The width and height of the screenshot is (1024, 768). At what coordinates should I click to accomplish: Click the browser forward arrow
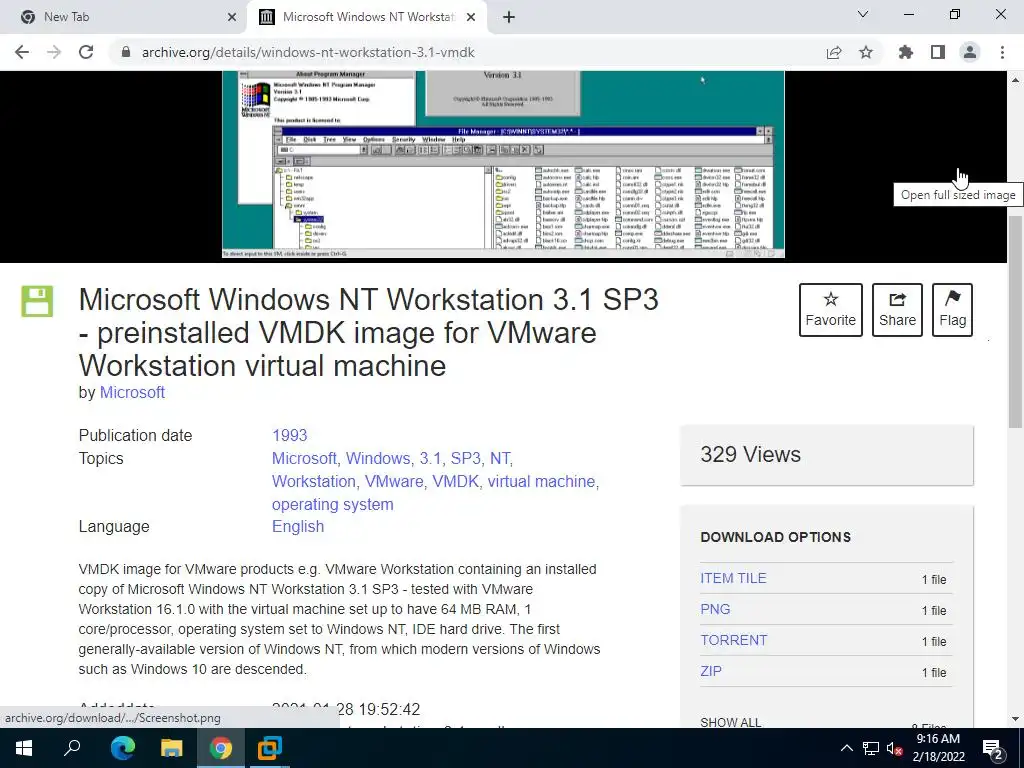54,52
